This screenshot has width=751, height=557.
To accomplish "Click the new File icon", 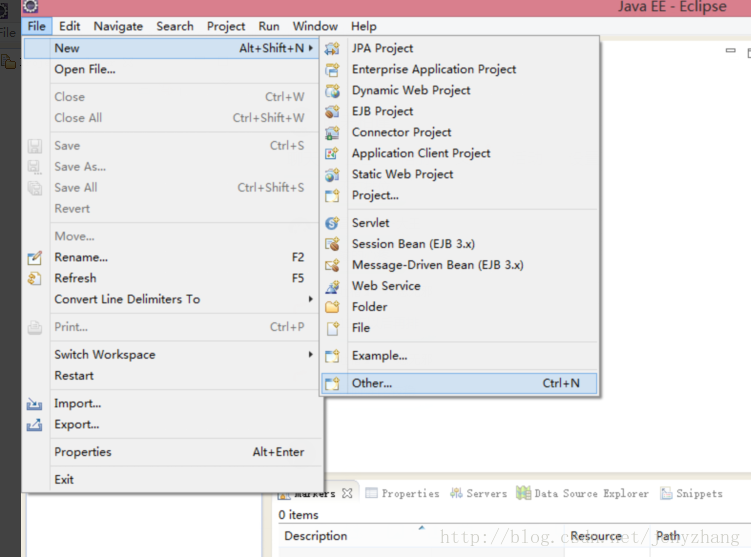I will click(332, 328).
